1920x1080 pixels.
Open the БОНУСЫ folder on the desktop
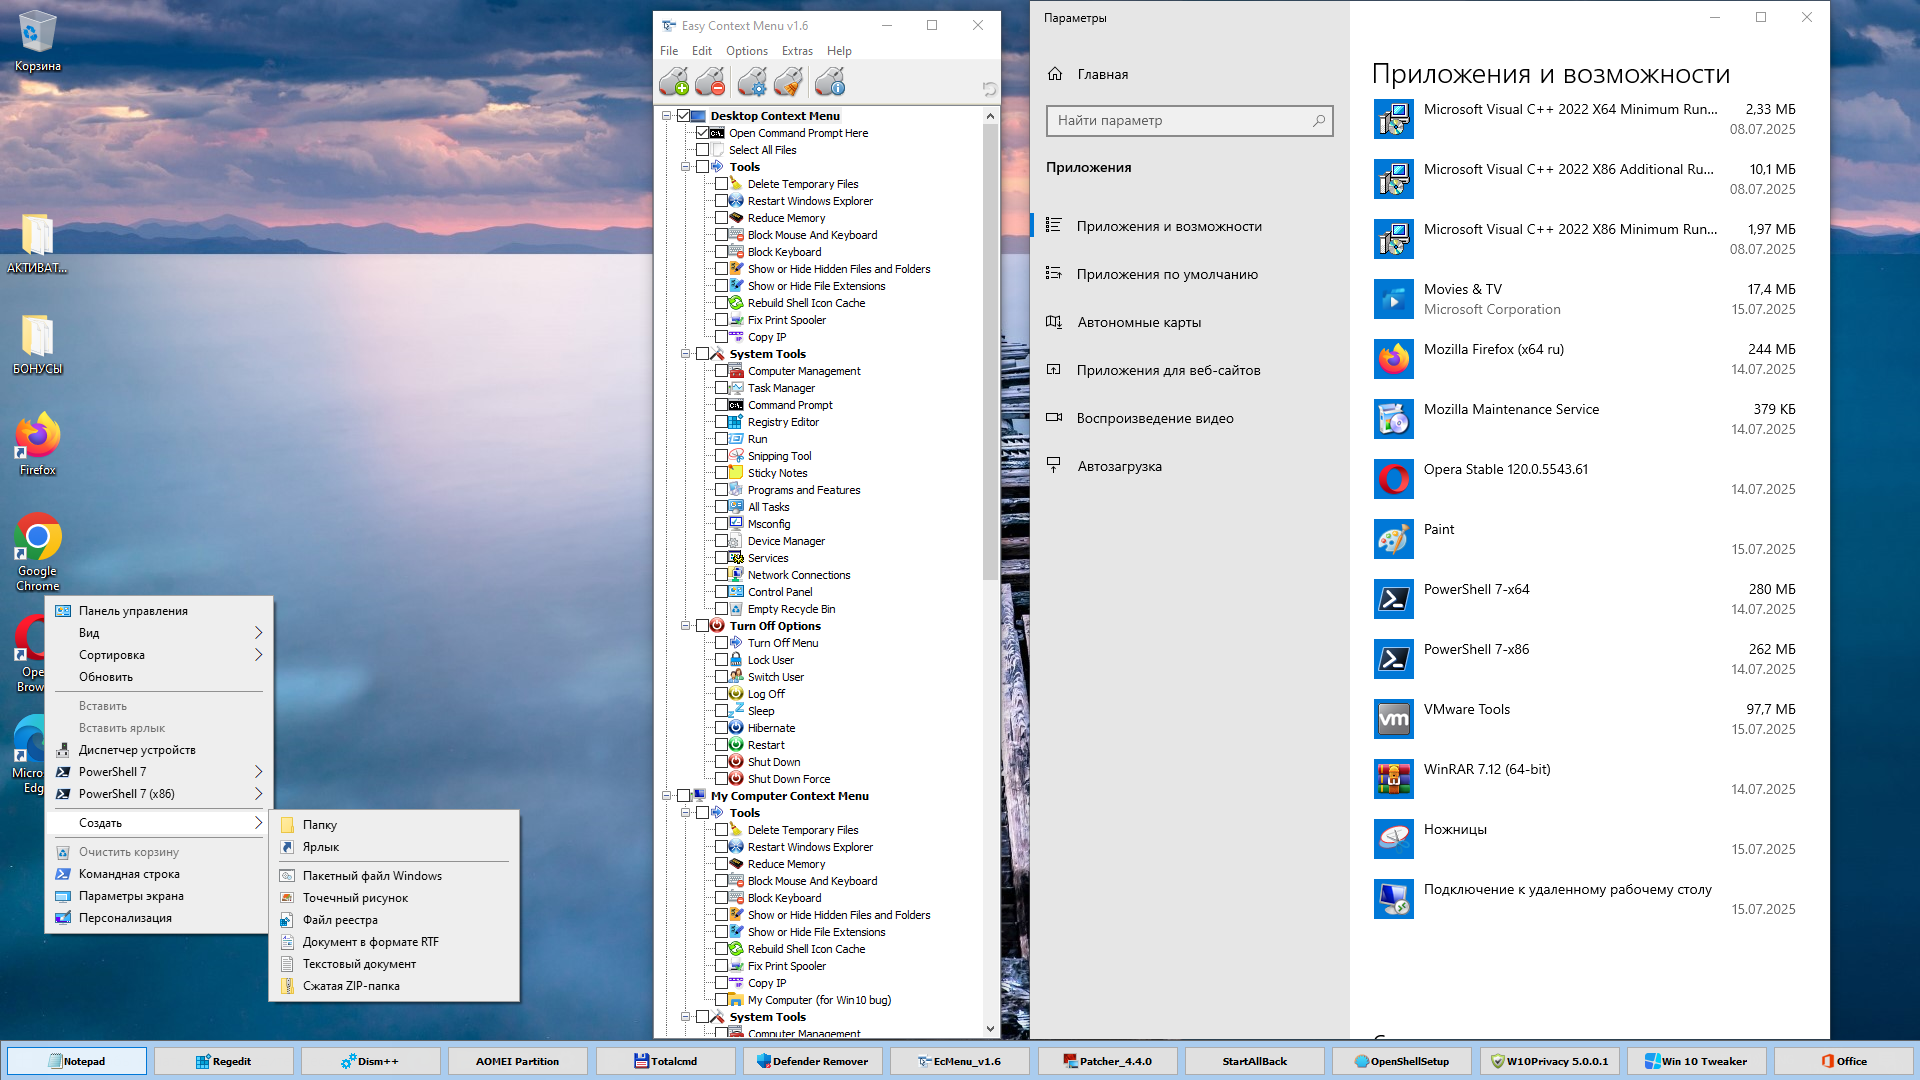tap(37, 343)
